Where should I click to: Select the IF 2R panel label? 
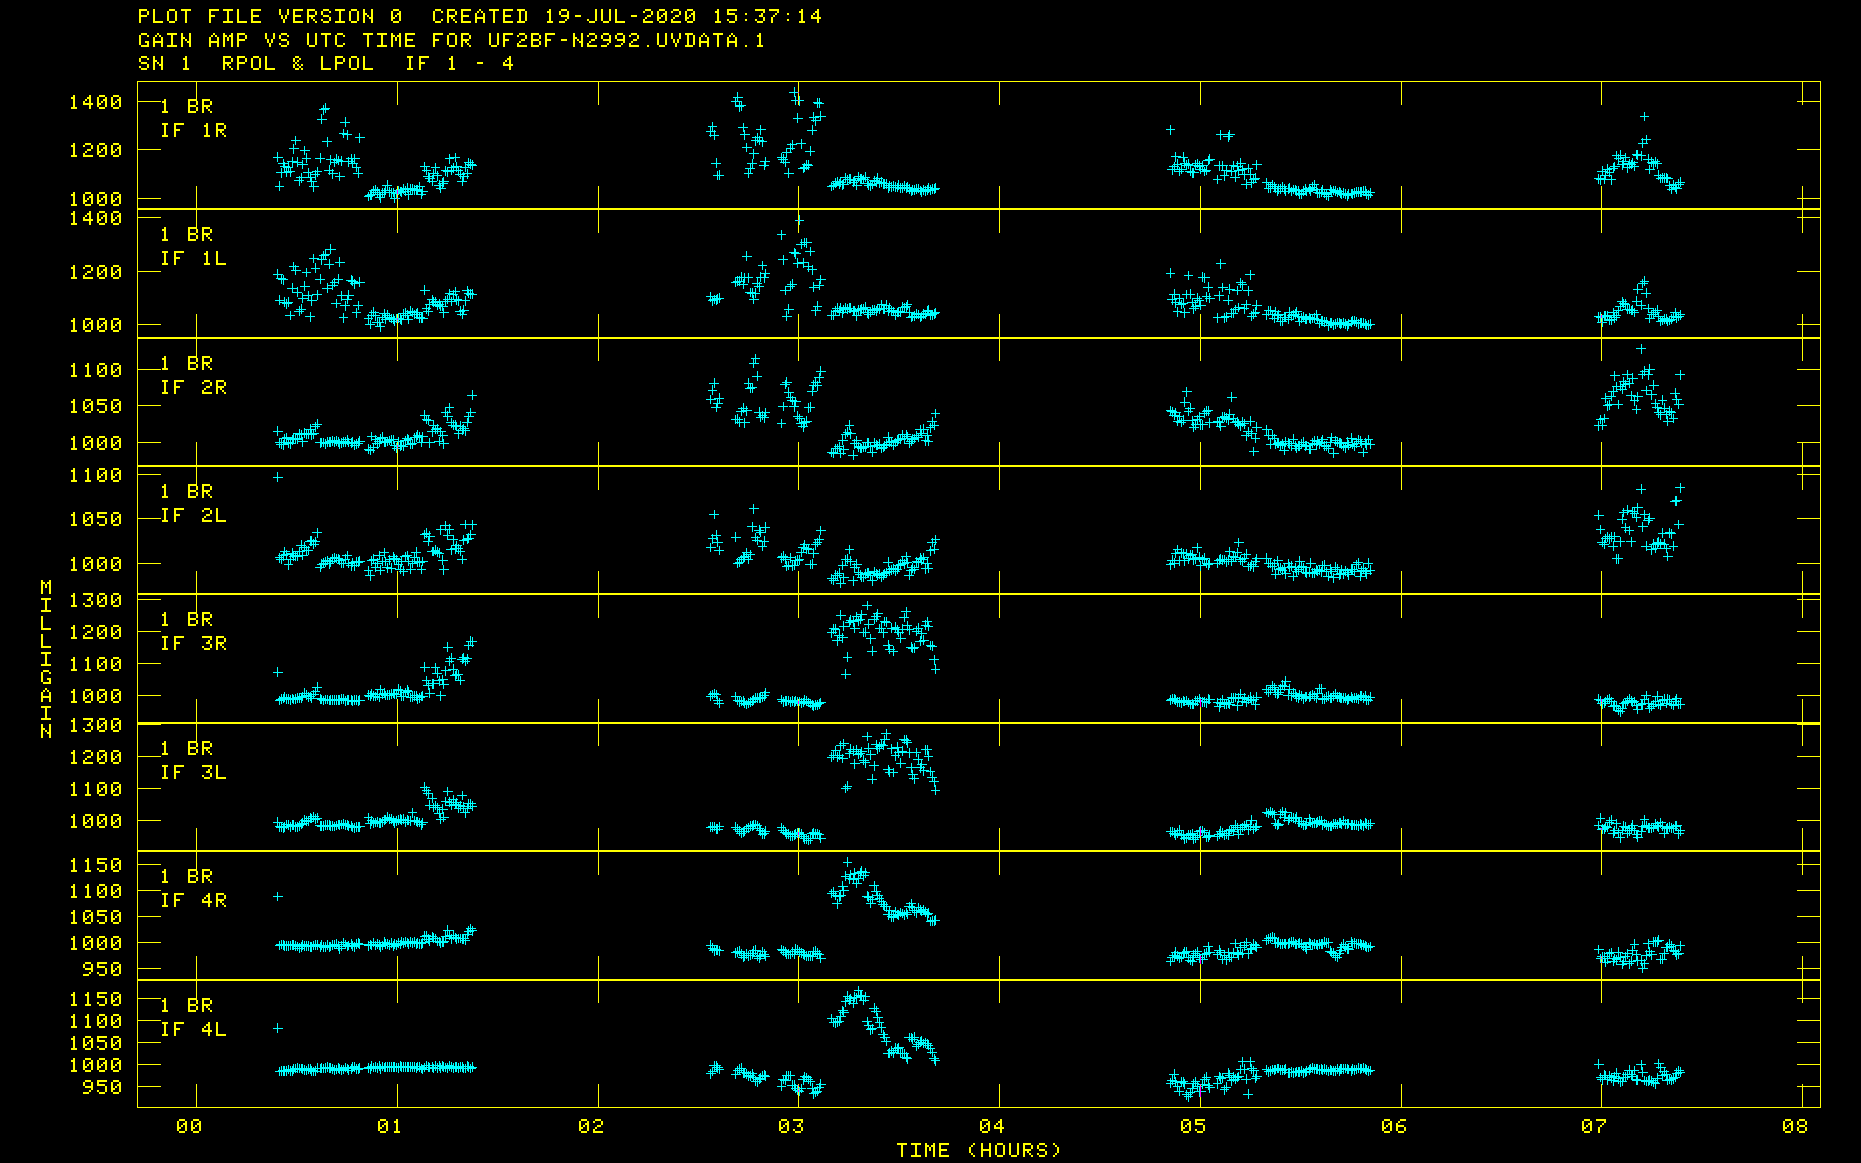(193, 387)
